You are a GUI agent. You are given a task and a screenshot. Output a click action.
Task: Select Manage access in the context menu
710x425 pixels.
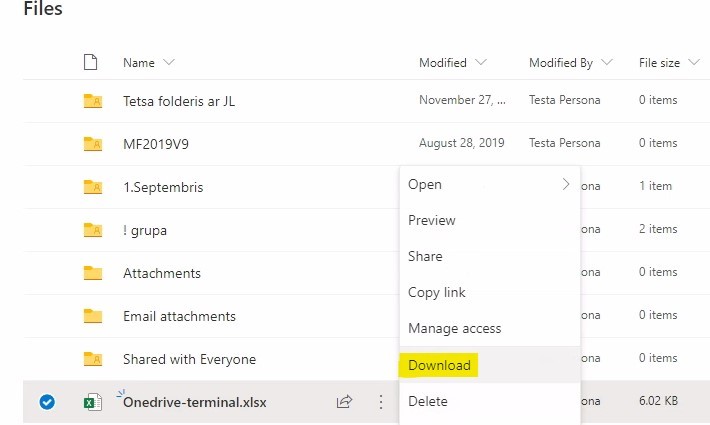[x=455, y=328]
